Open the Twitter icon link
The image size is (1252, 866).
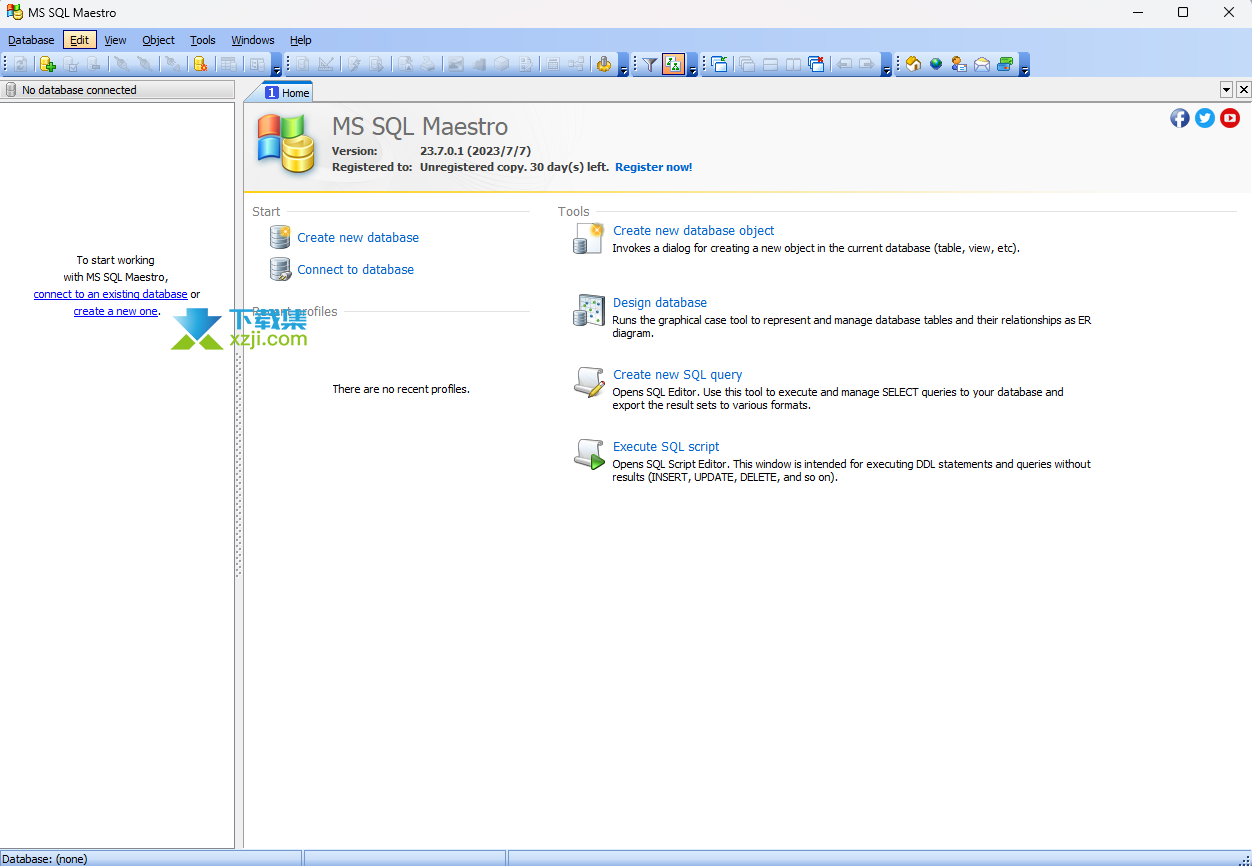1205,118
